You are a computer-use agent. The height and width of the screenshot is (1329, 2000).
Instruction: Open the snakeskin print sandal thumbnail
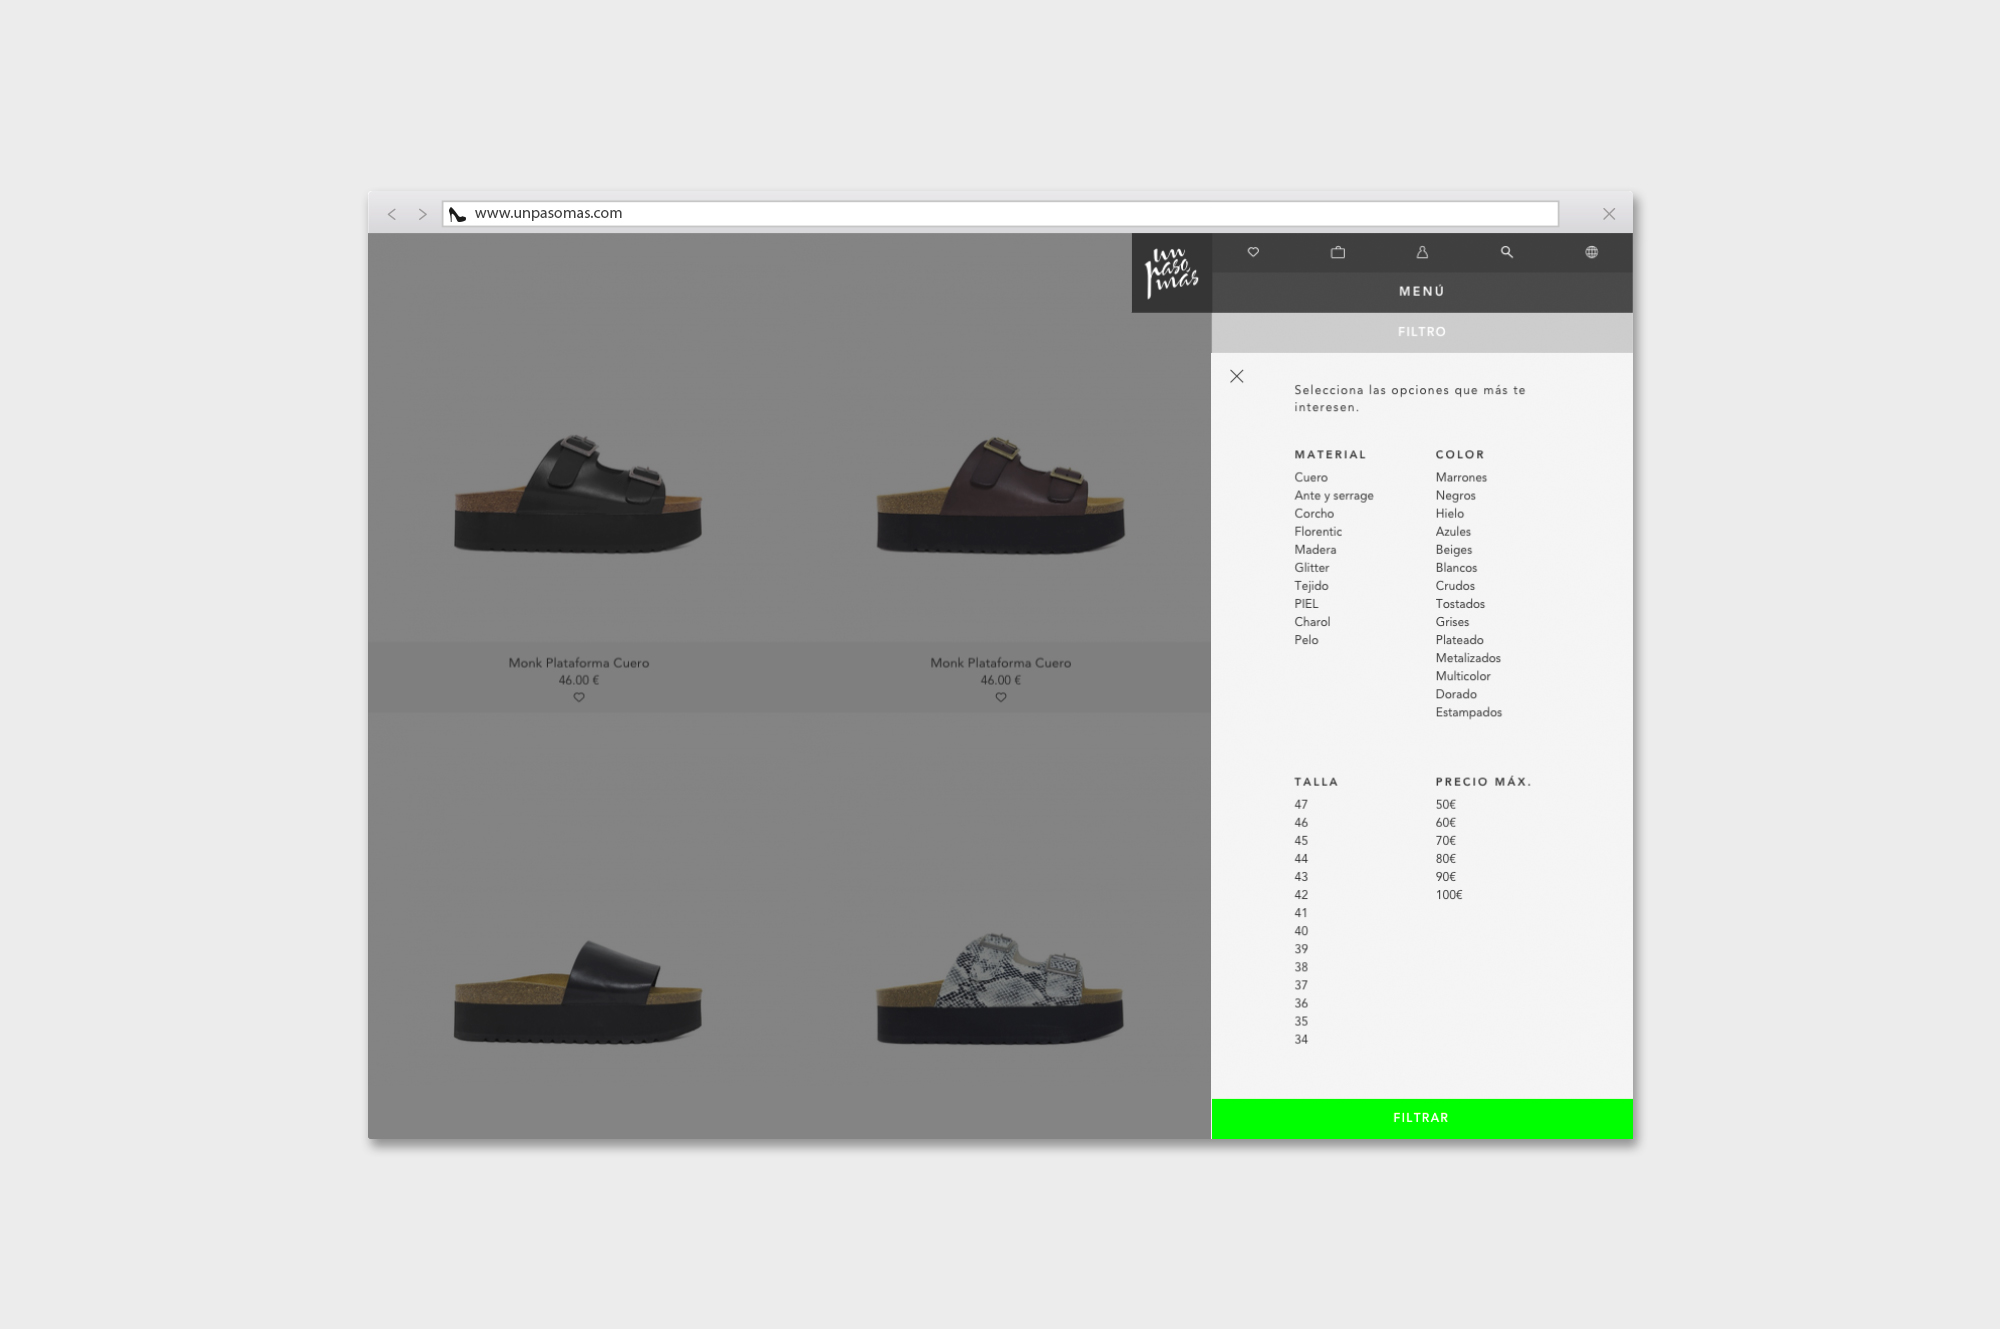[1000, 988]
